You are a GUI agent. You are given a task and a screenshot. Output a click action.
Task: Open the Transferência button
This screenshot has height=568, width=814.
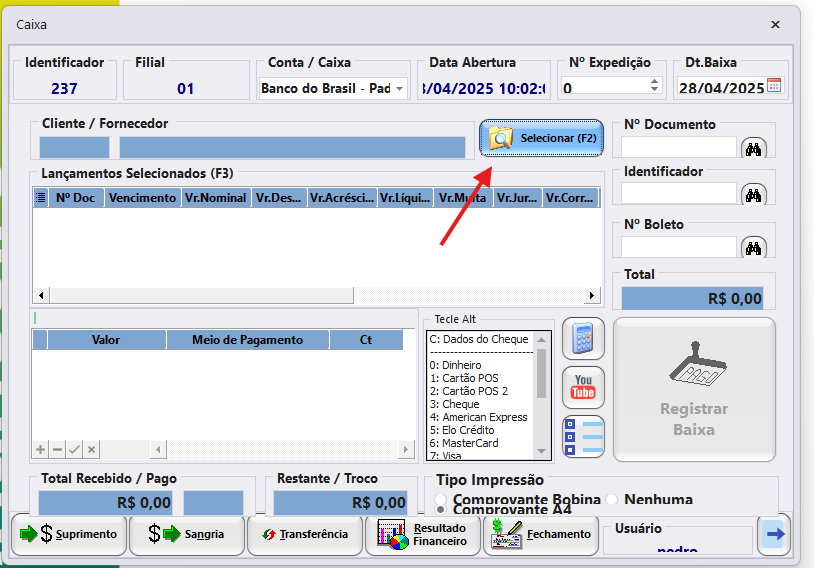(305, 534)
